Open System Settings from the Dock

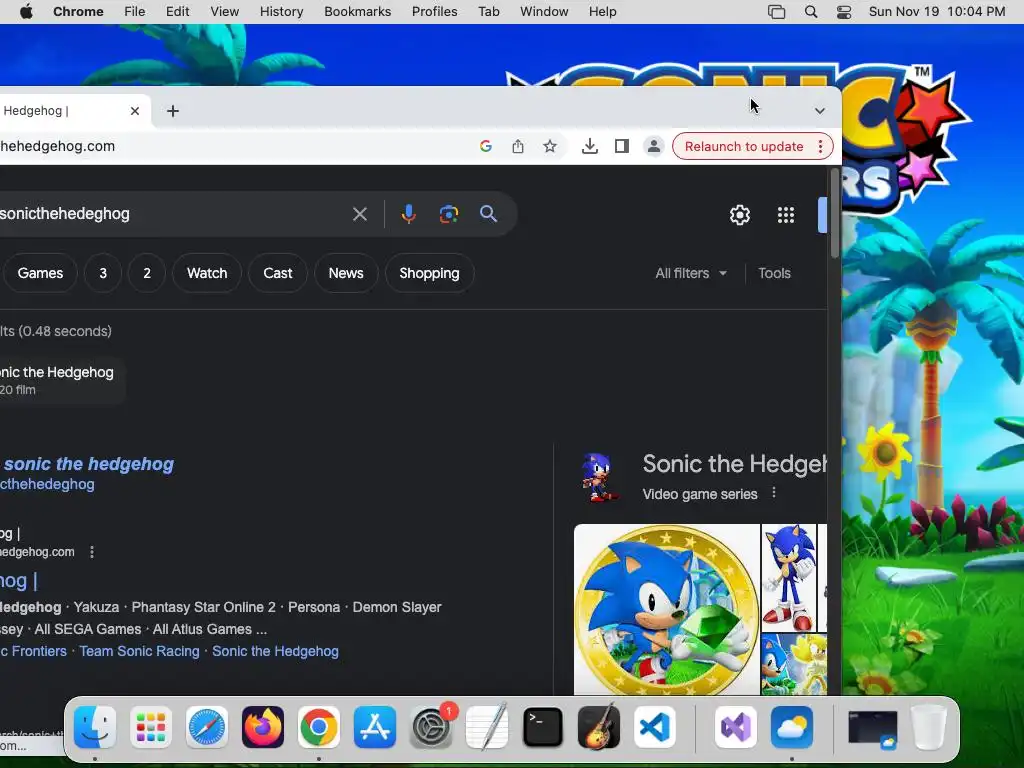pos(431,727)
